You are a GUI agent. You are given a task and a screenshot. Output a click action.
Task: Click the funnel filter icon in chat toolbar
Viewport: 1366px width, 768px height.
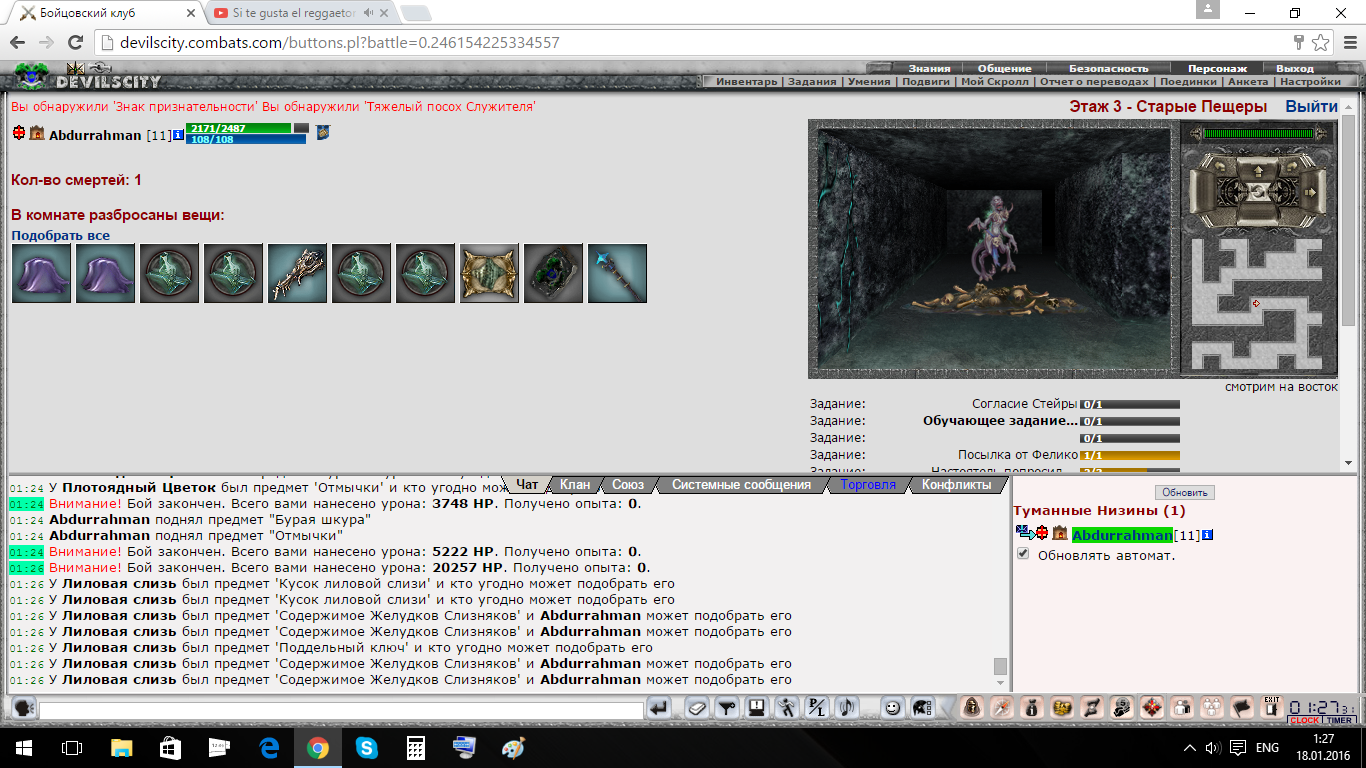point(728,708)
